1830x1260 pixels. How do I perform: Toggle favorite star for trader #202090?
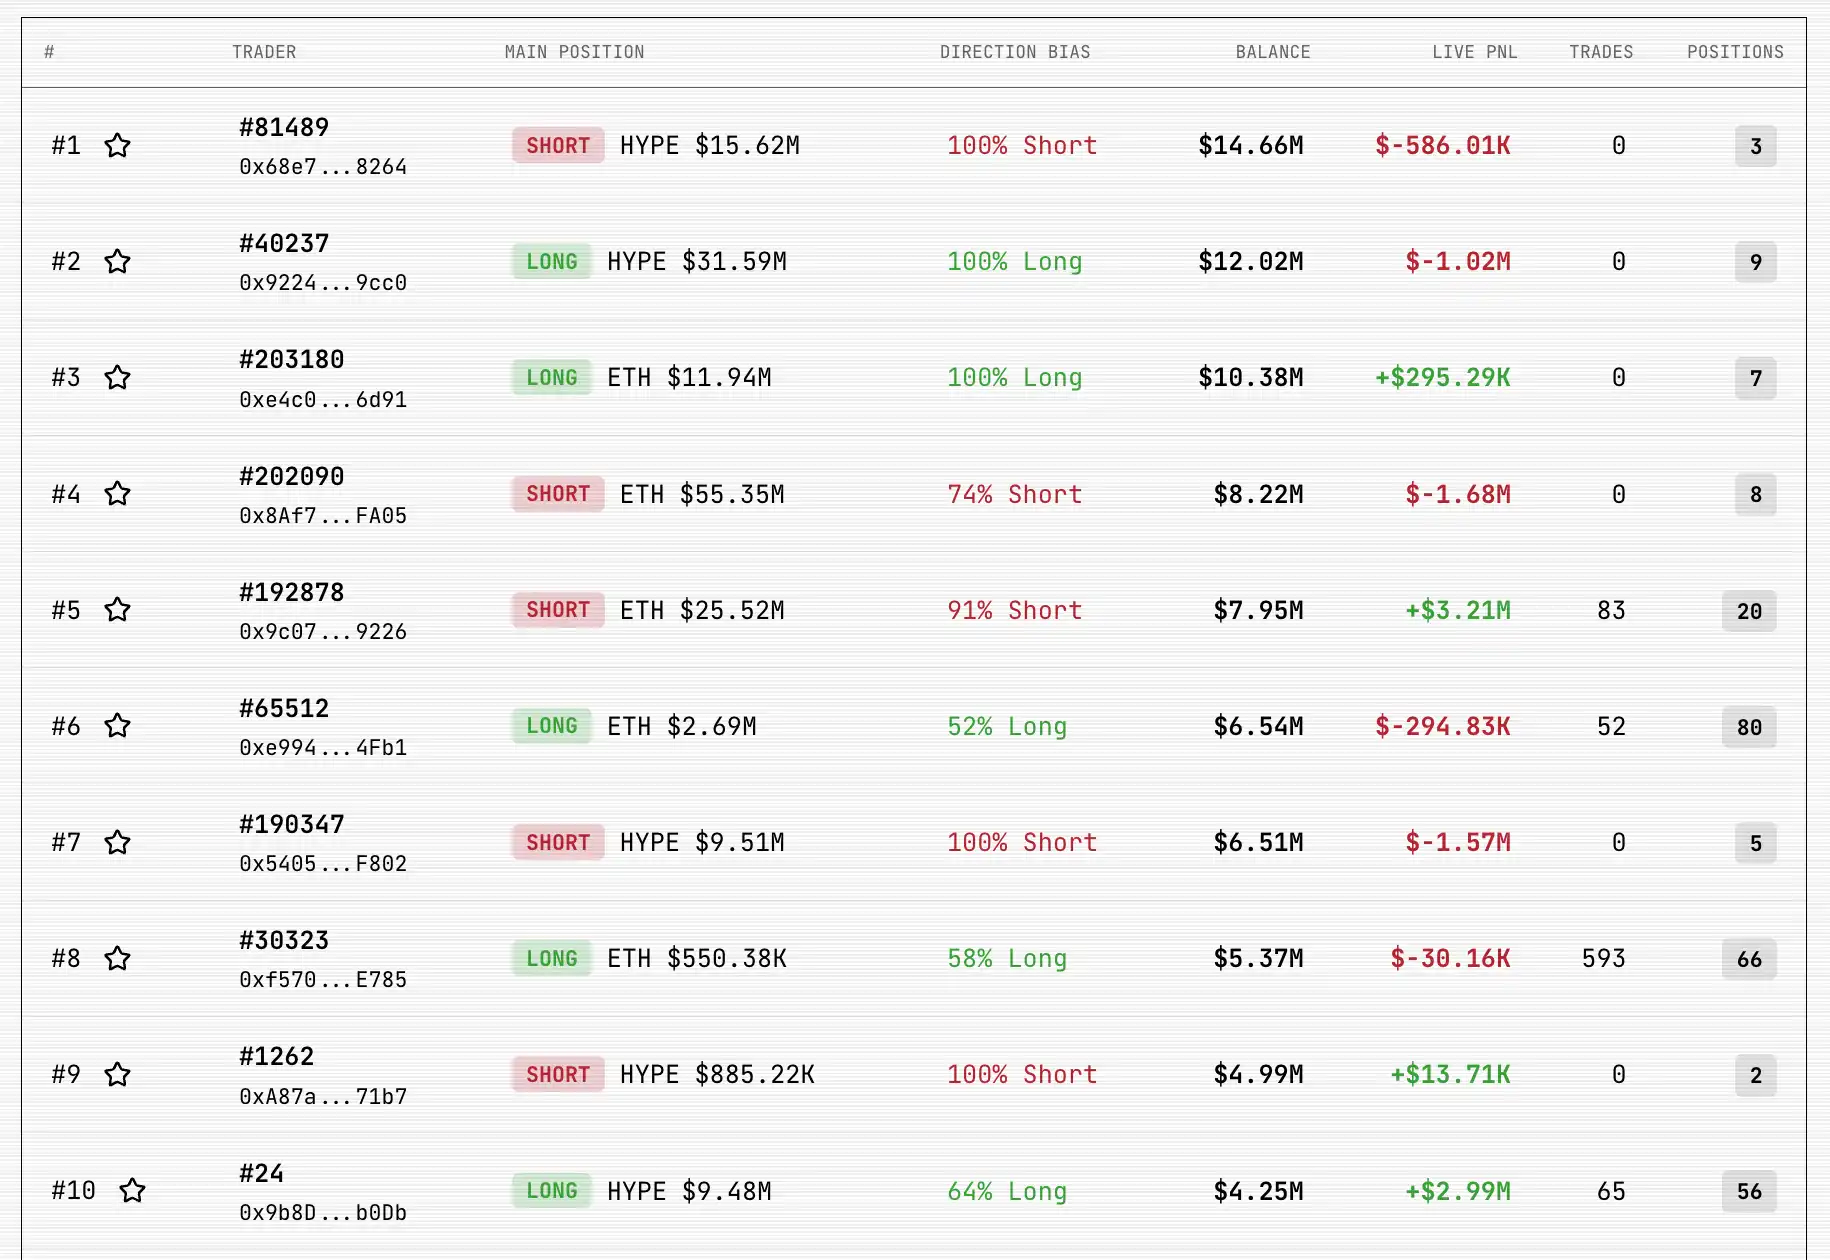(118, 494)
